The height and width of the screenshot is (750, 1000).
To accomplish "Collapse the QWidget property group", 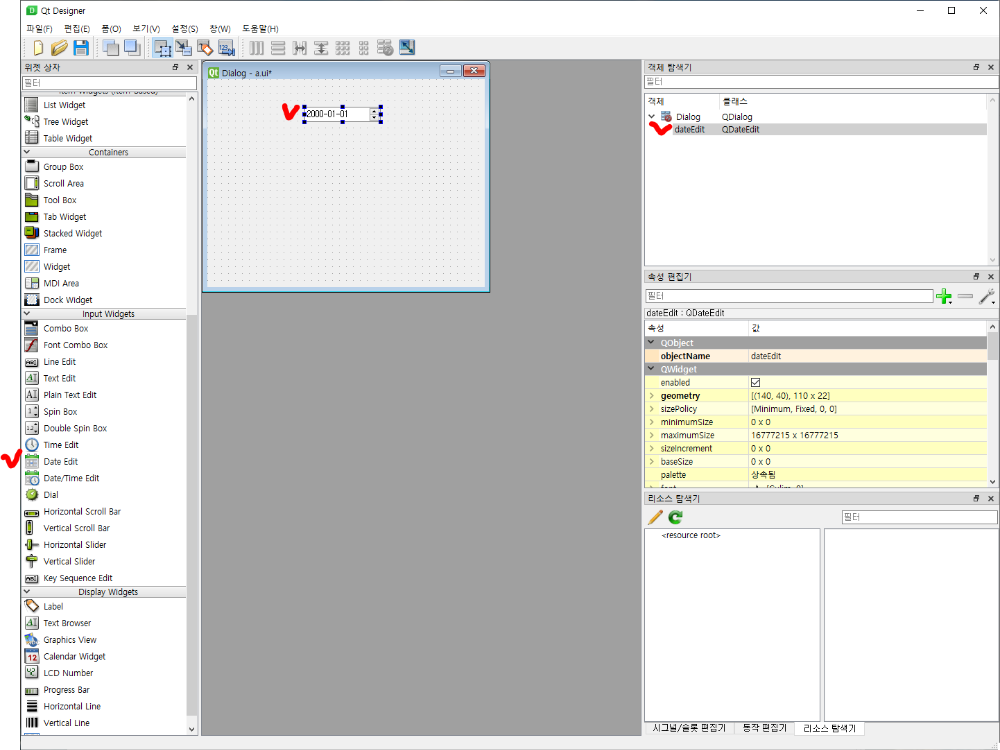I will [651, 369].
